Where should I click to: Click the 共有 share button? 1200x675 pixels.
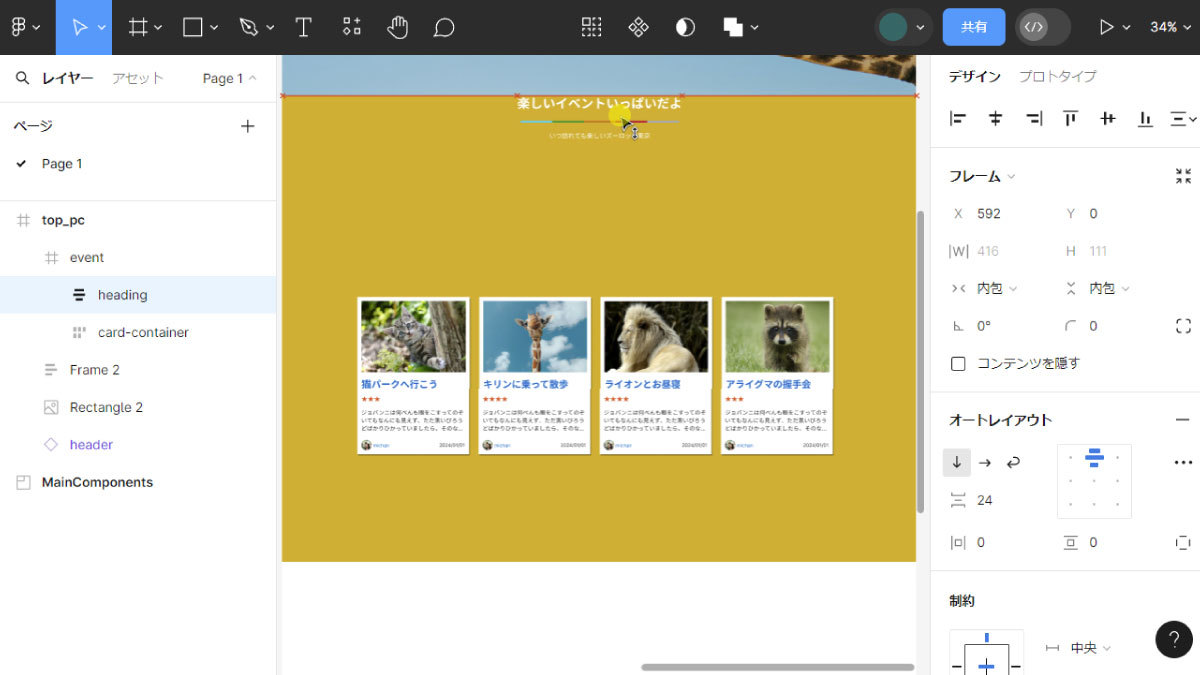(x=974, y=27)
